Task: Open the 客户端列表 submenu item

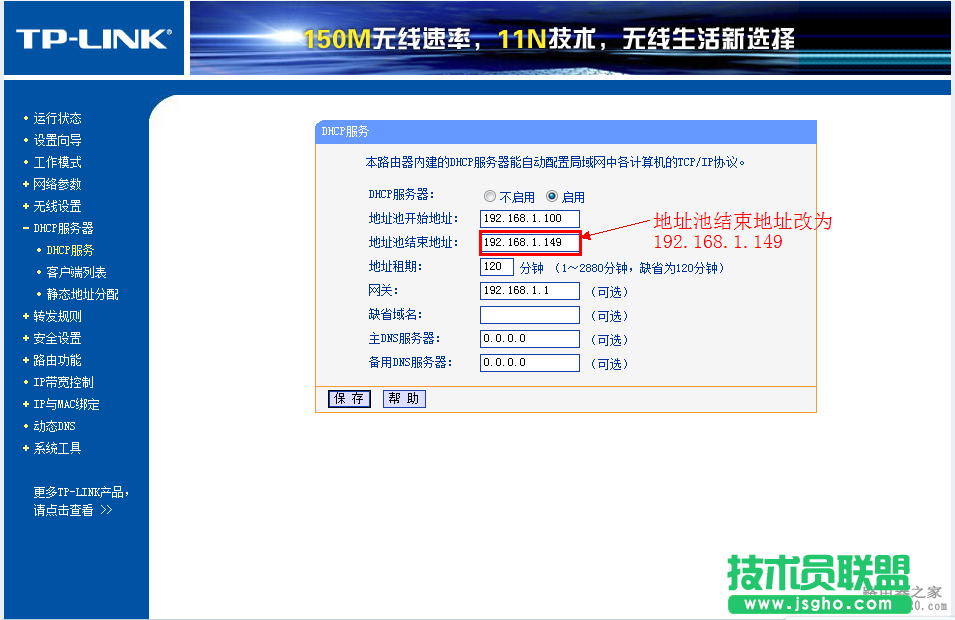Action: coord(76,272)
